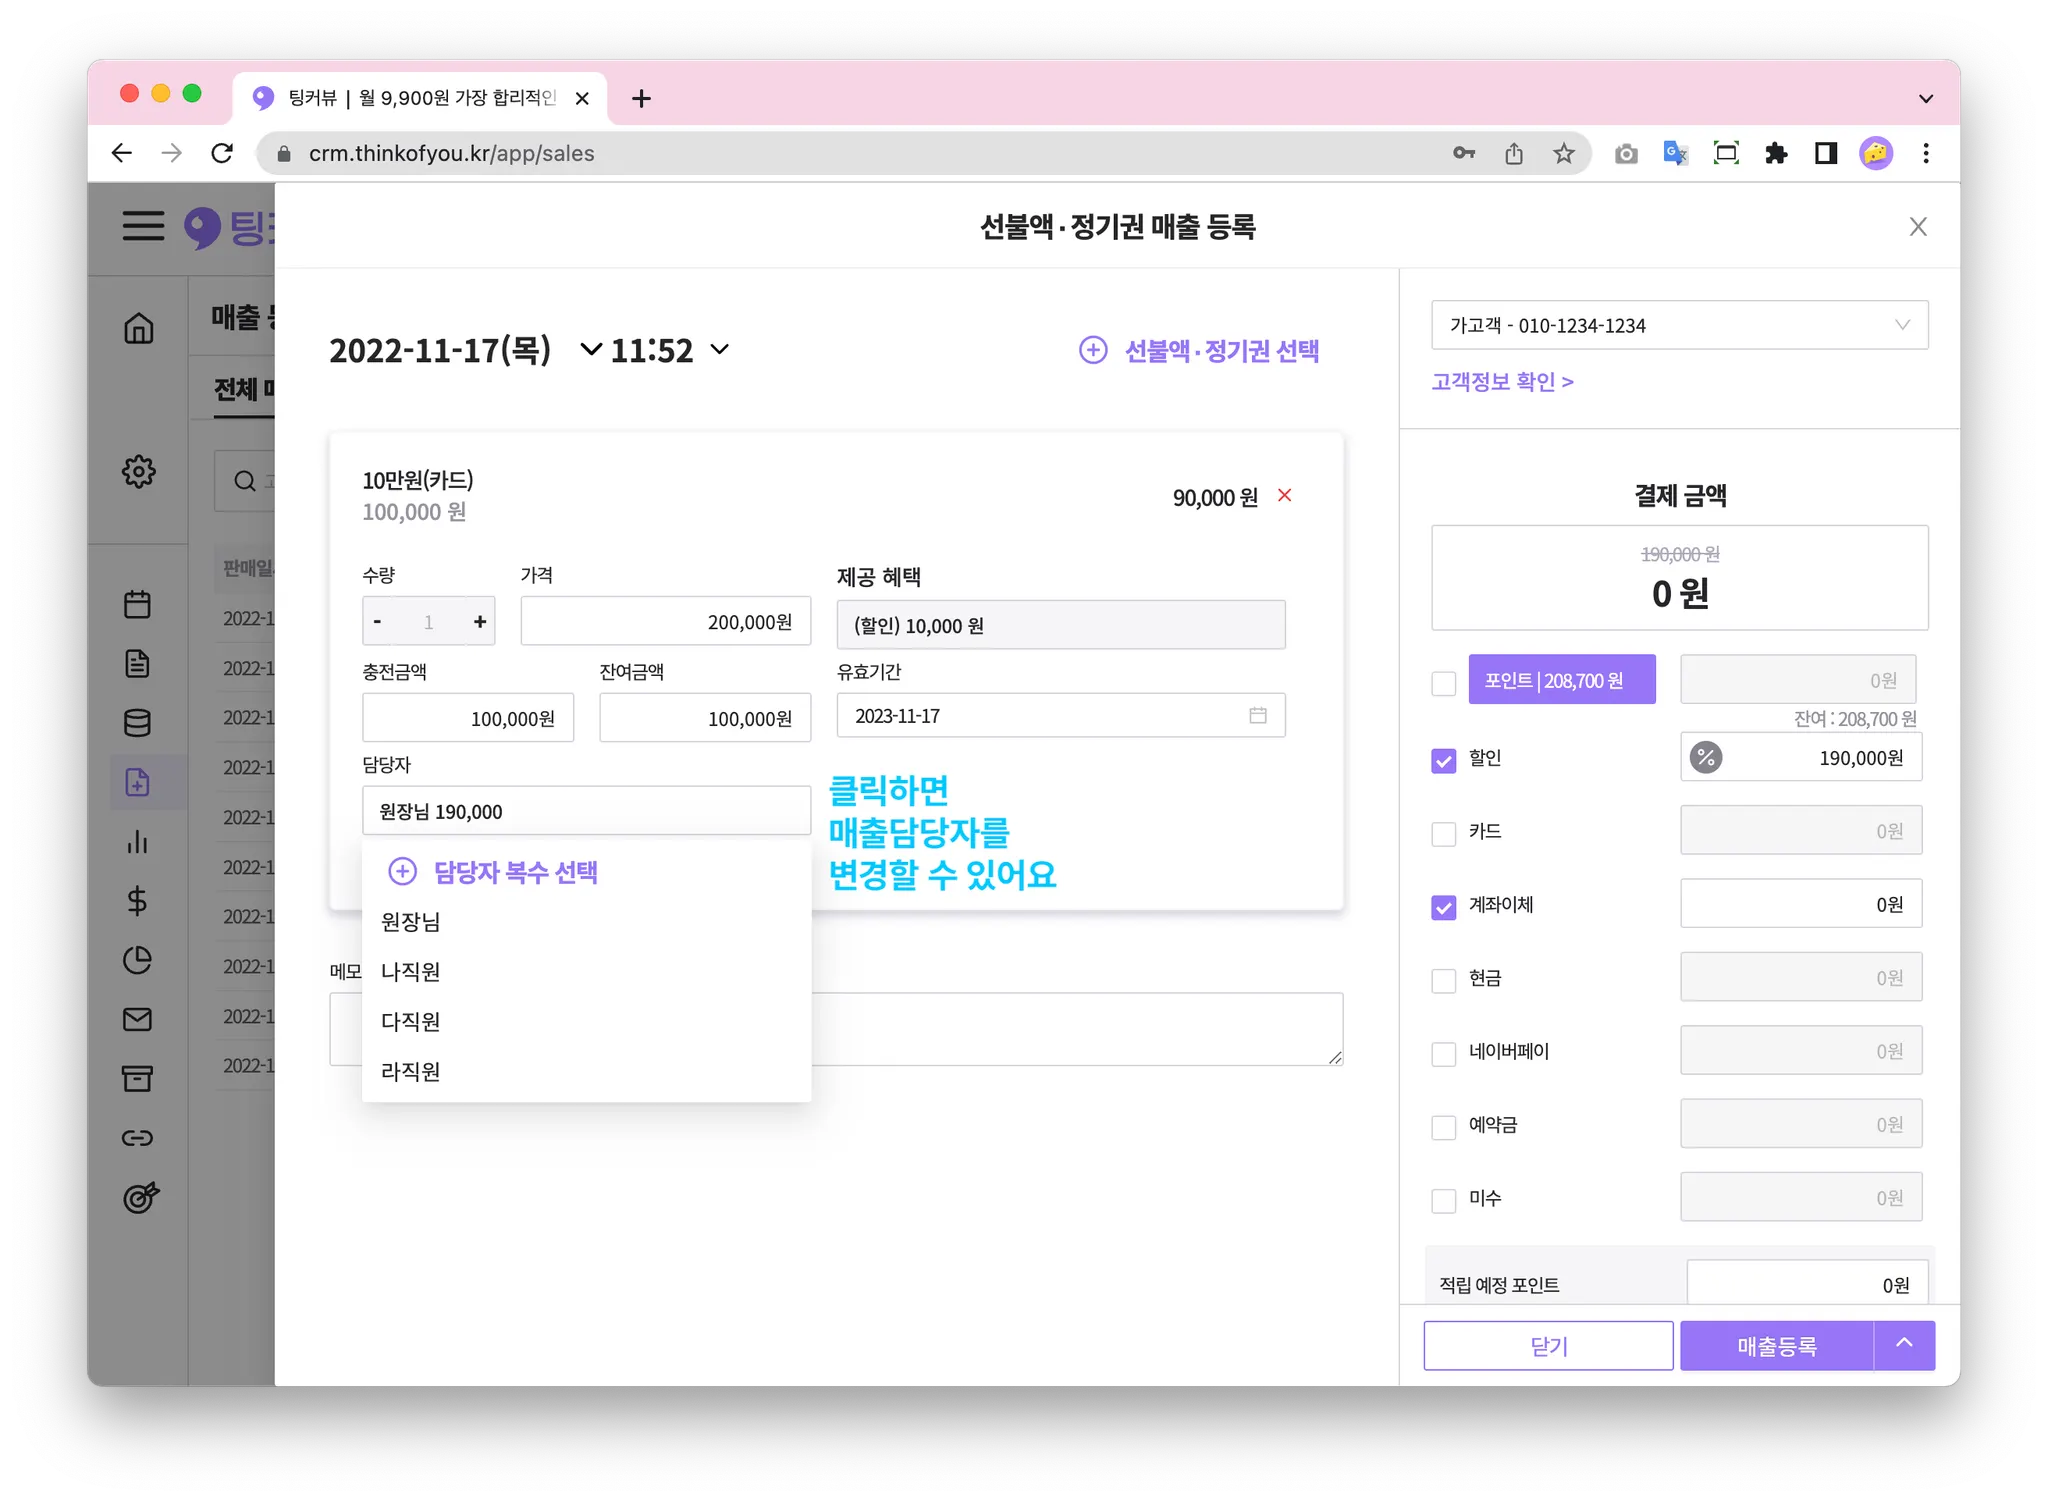Click the home icon in the sidebar

[x=138, y=328]
